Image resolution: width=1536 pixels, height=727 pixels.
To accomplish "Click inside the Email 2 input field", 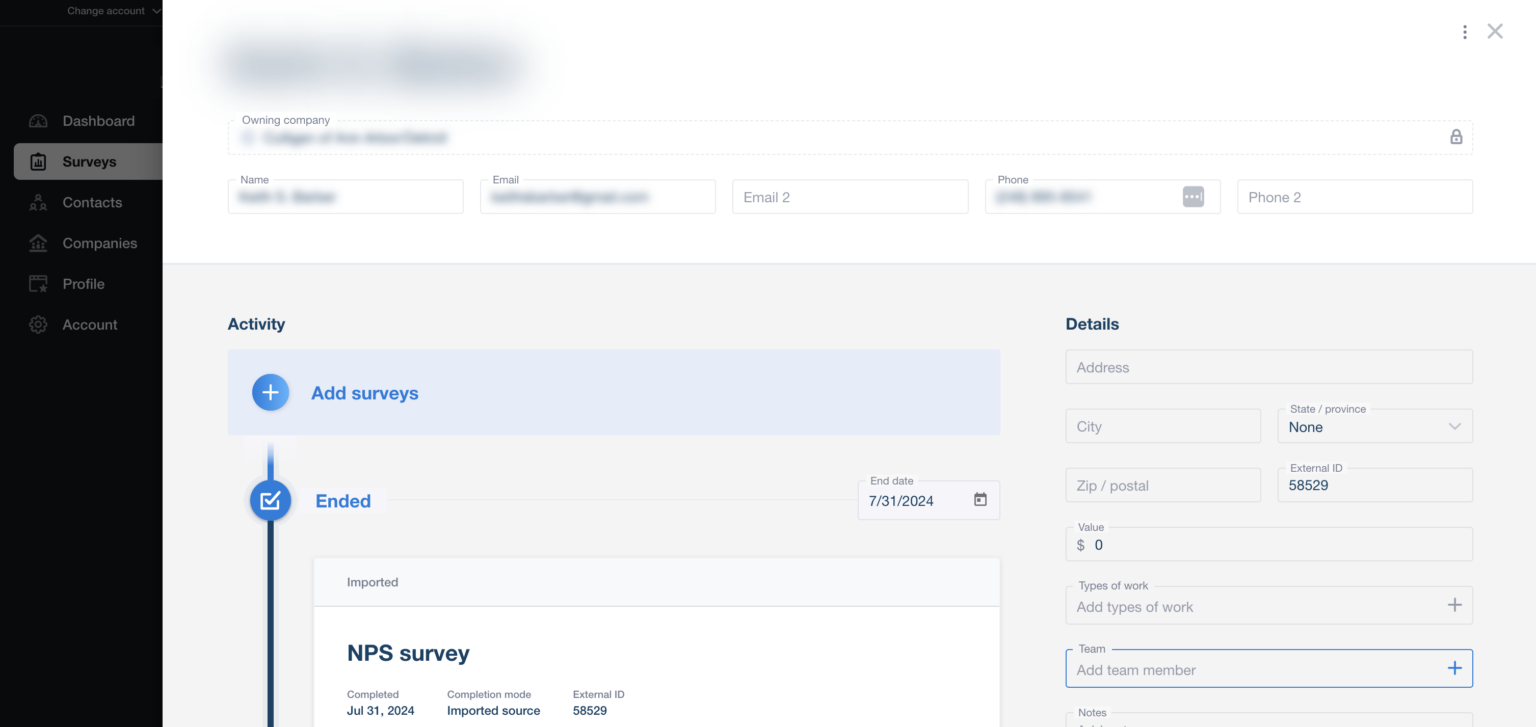I will [x=849, y=196].
